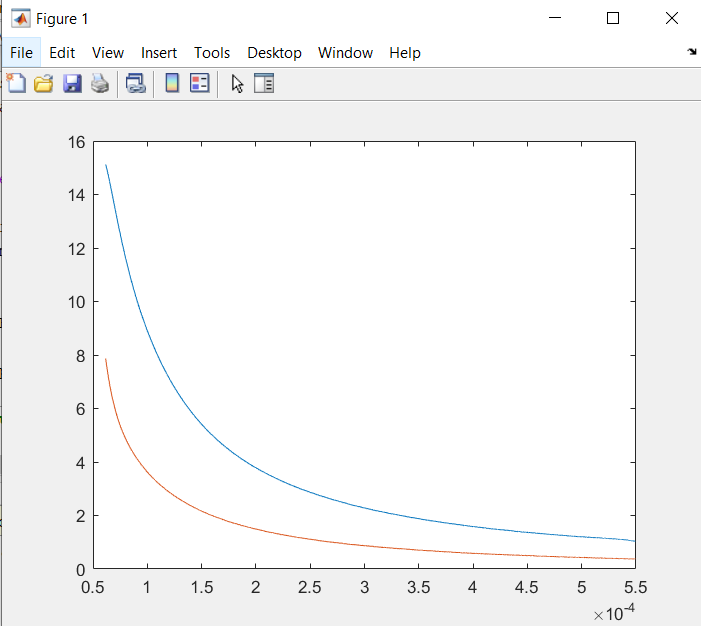Click the y-axis tick label 6

80,409
